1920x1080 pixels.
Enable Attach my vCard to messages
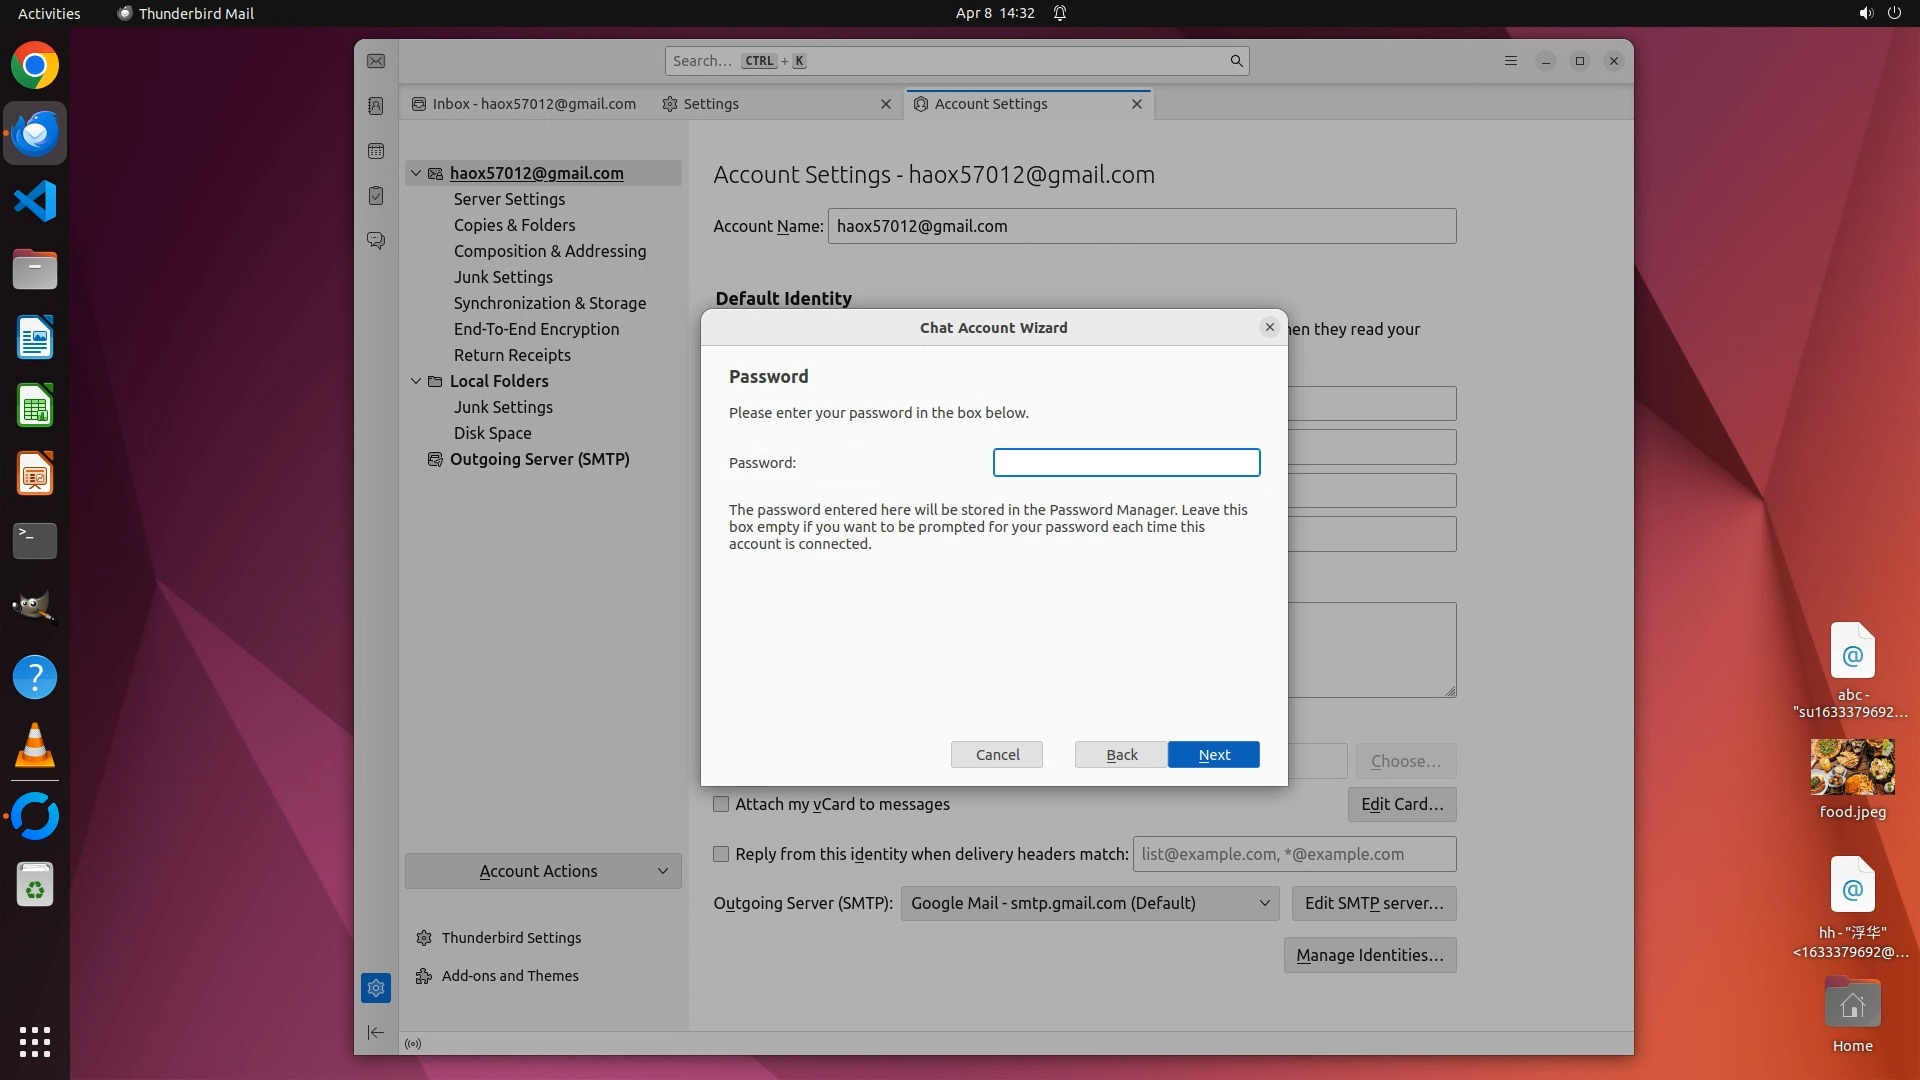tap(721, 804)
